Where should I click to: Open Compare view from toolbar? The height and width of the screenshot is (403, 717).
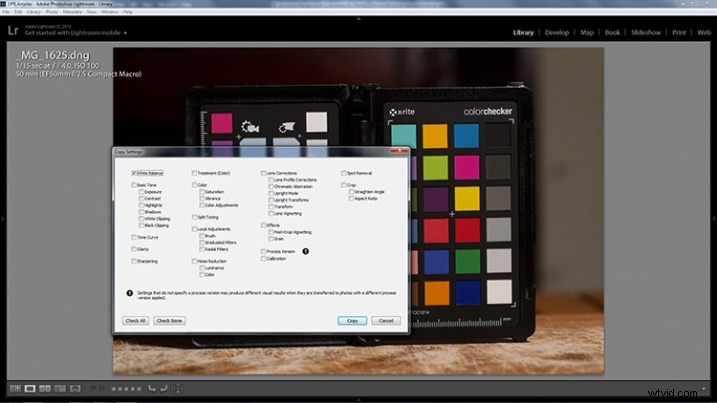[x=45, y=388]
